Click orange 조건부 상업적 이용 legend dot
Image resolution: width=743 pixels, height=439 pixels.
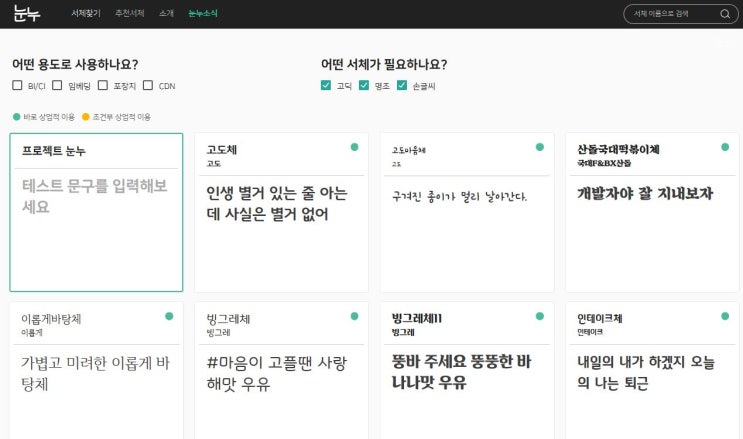click(86, 117)
